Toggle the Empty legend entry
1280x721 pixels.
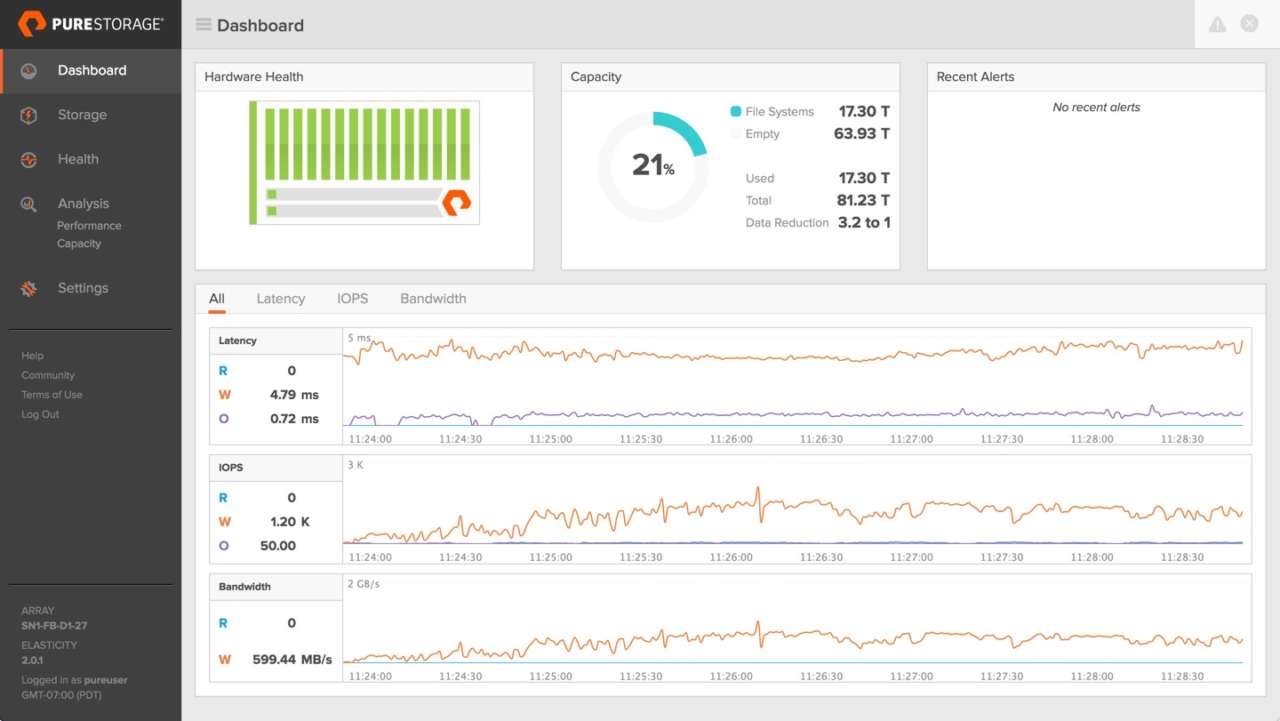tap(760, 133)
